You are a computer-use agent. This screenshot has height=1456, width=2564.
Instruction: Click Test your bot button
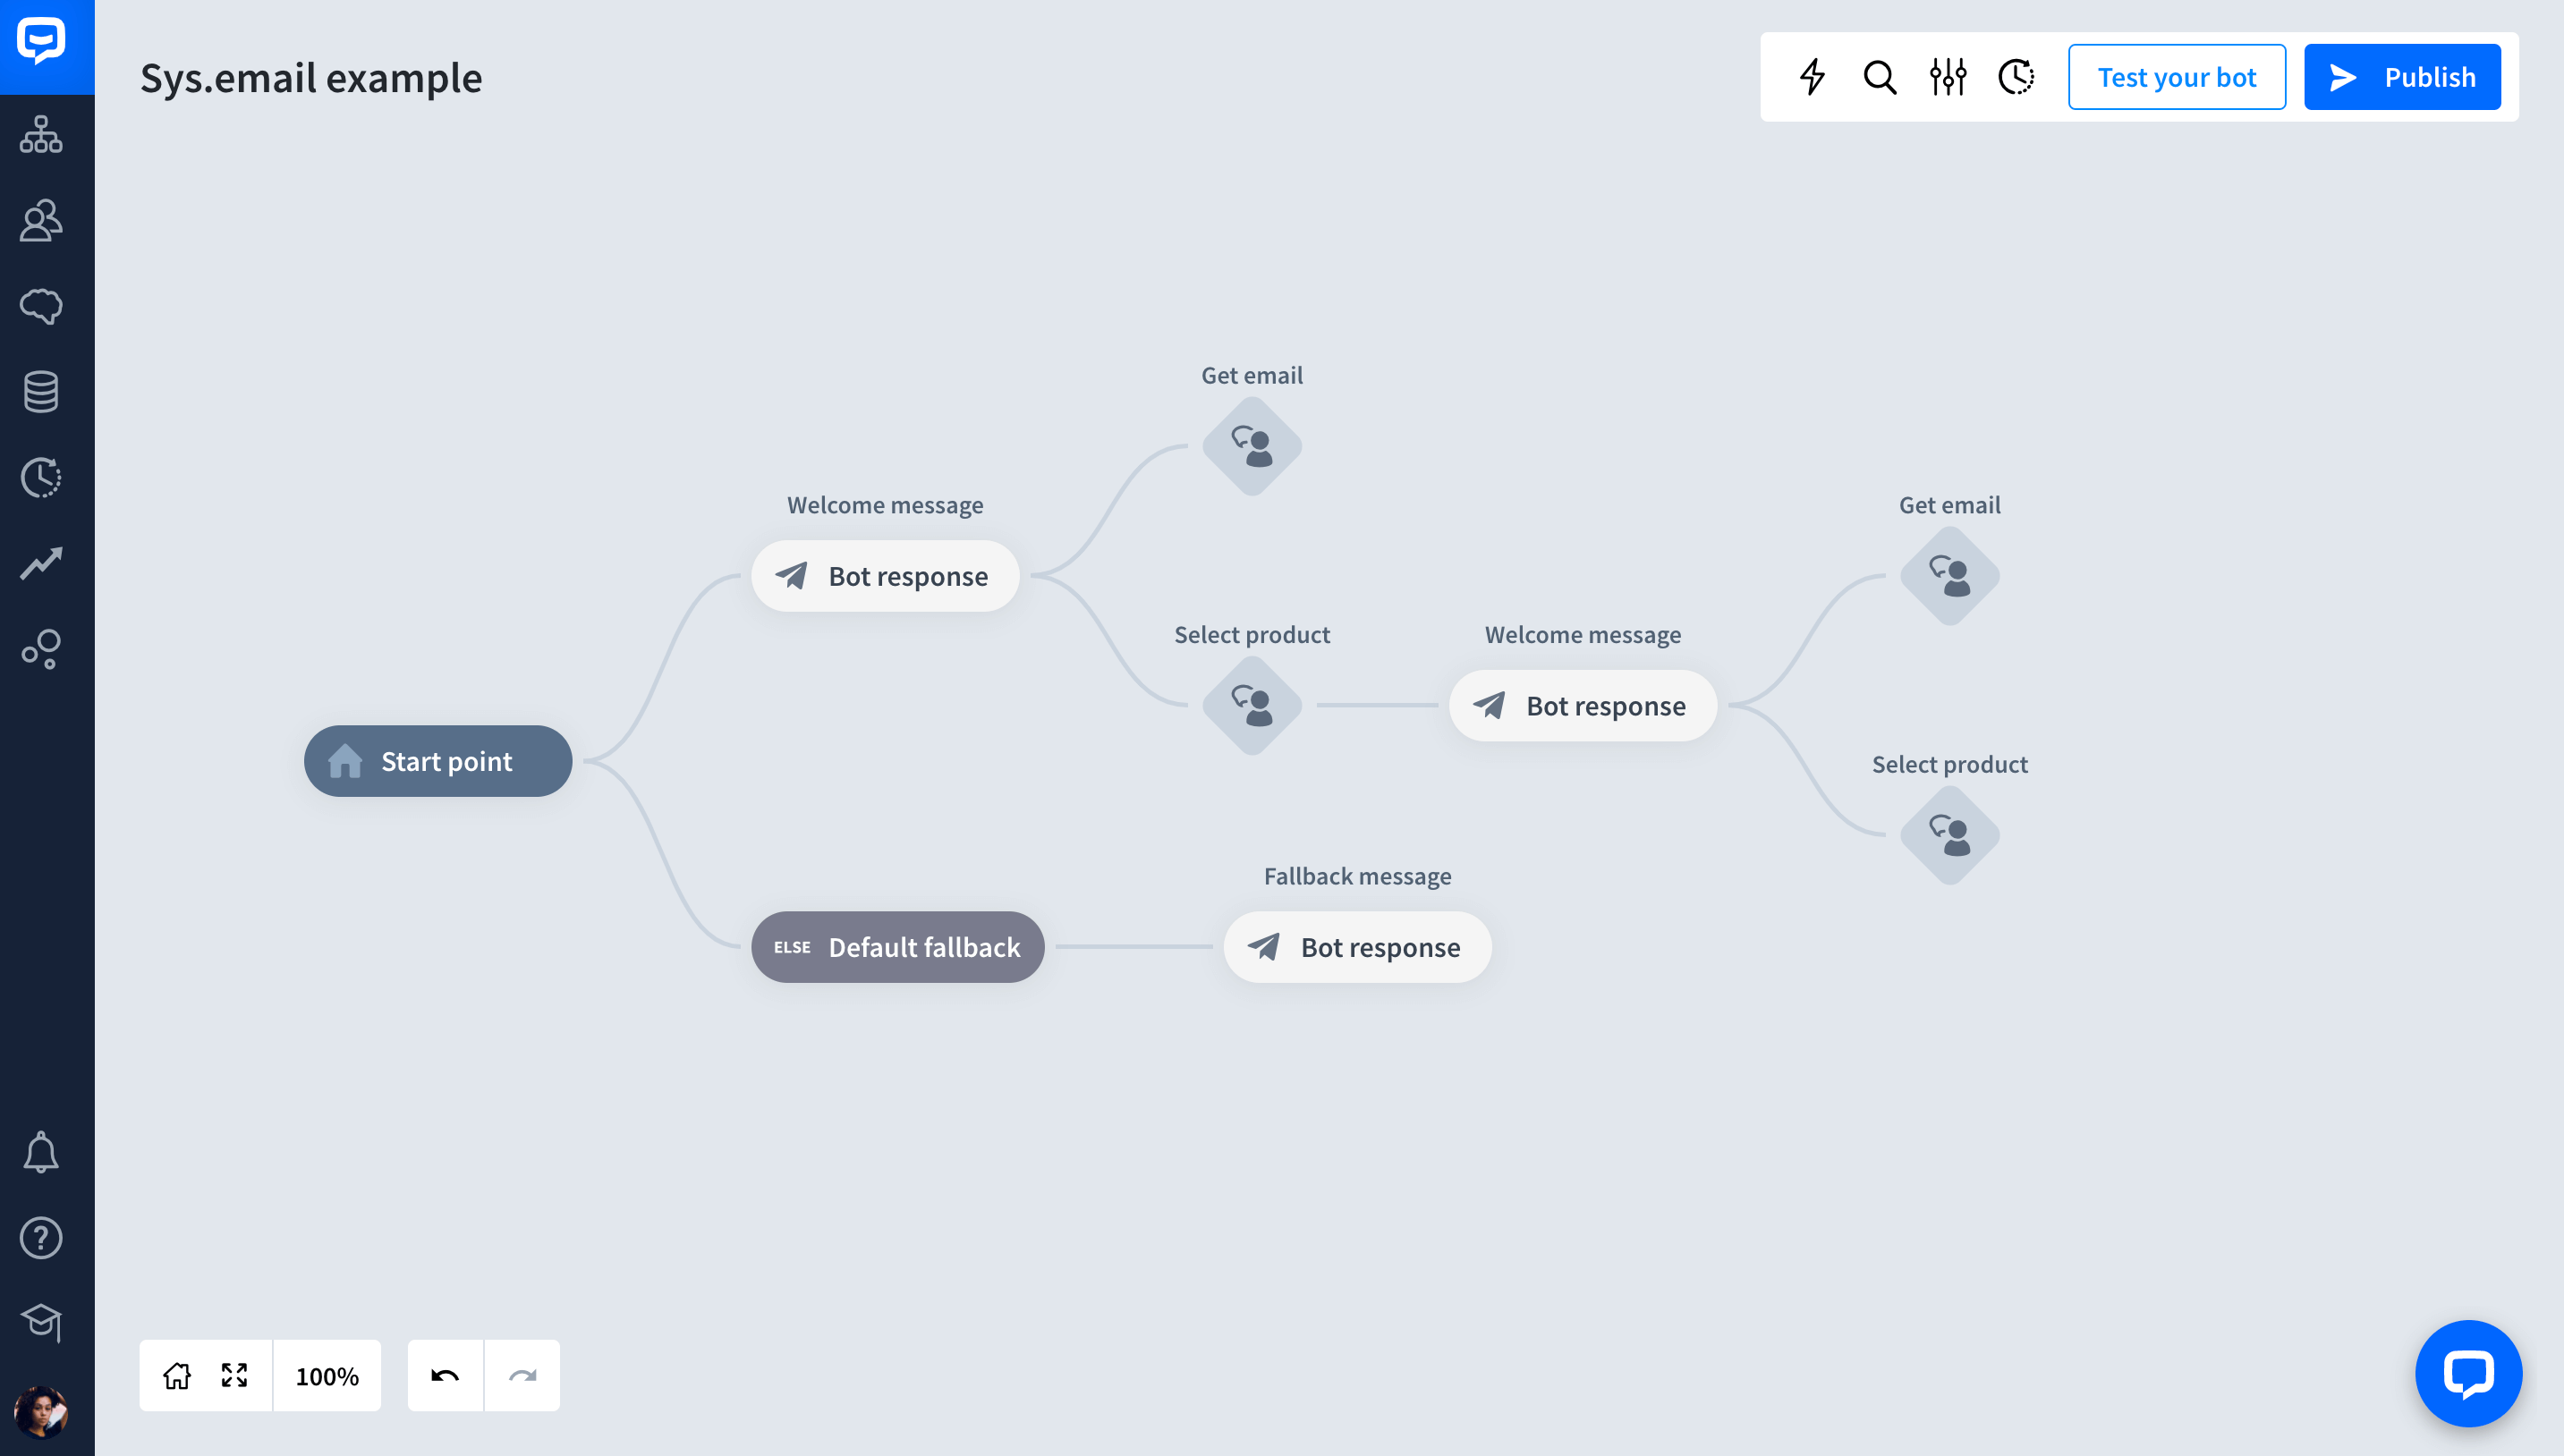pos(2176,77)
